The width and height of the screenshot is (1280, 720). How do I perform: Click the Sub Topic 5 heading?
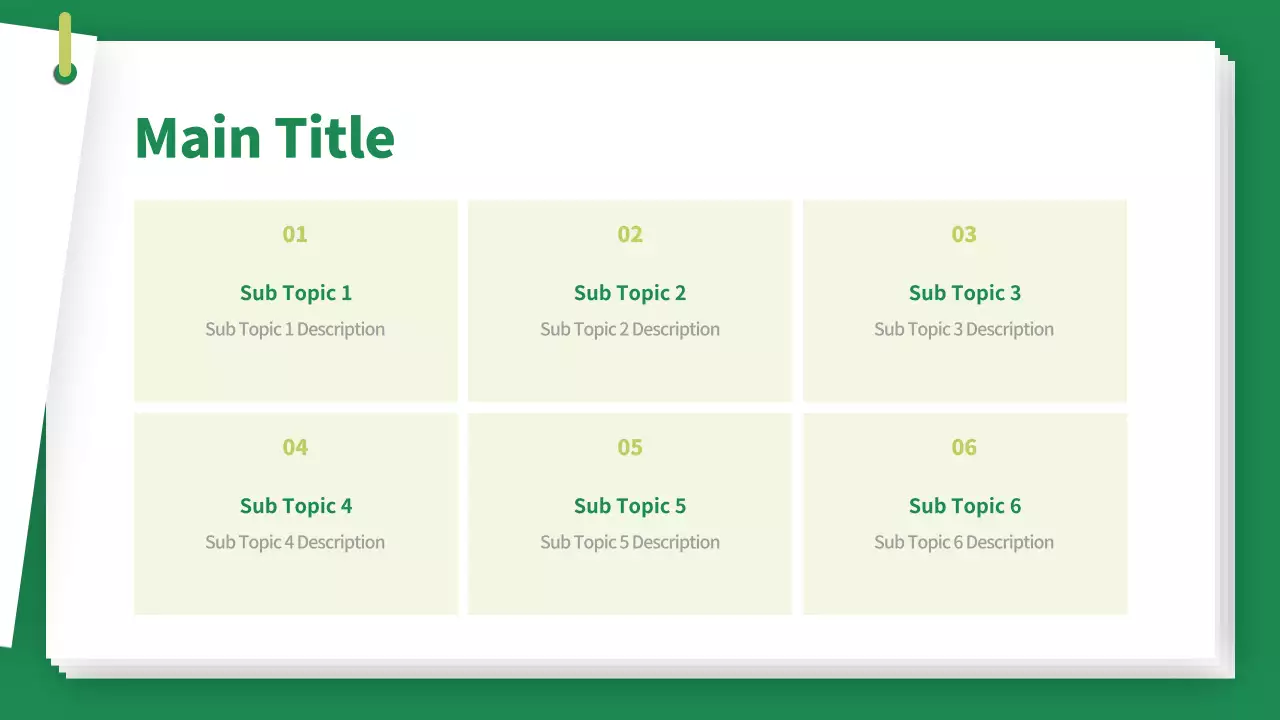tap(630, 506)
